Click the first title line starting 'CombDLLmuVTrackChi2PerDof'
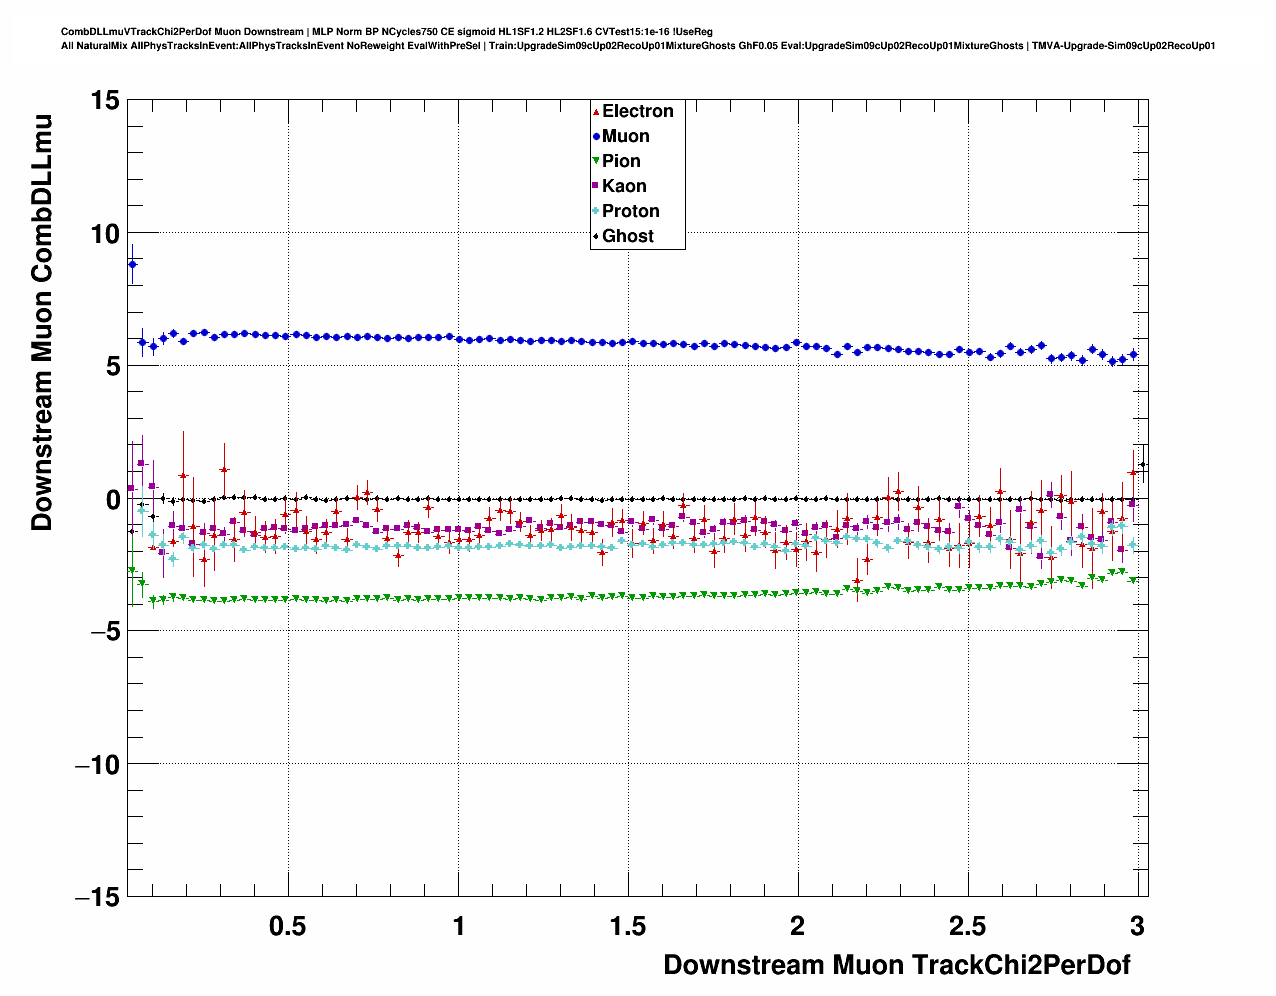 pos(386,32)
